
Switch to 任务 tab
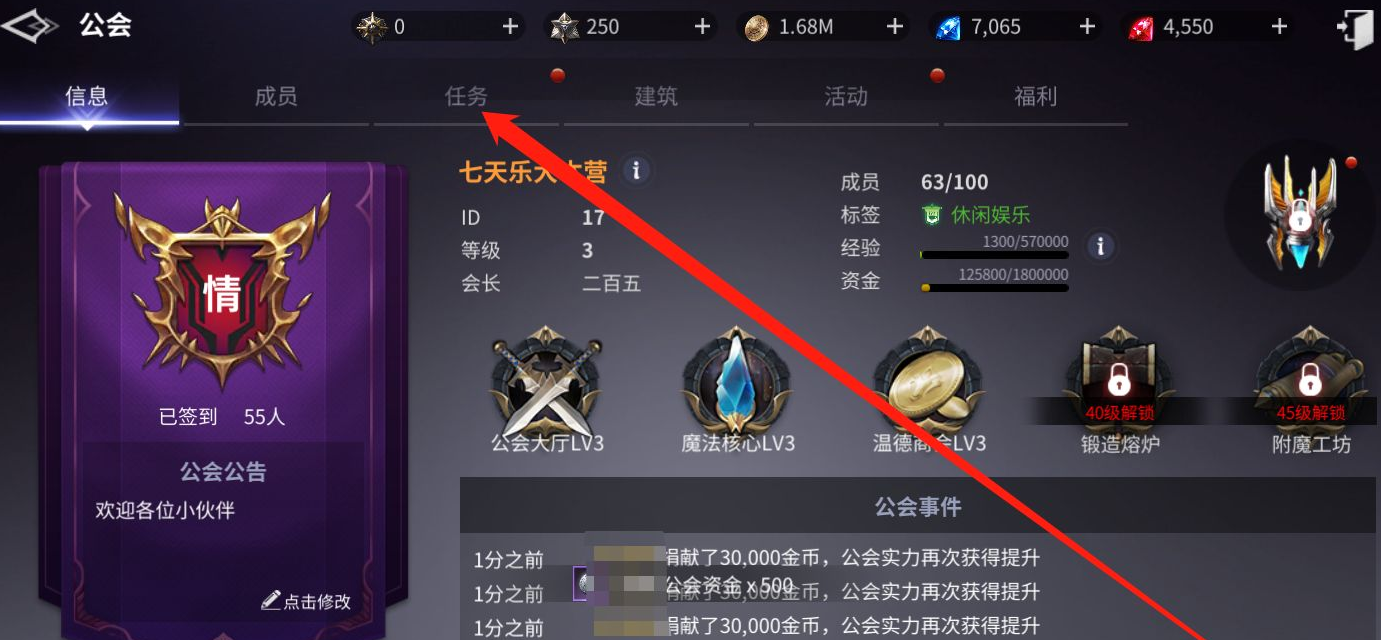click(466, 96)
